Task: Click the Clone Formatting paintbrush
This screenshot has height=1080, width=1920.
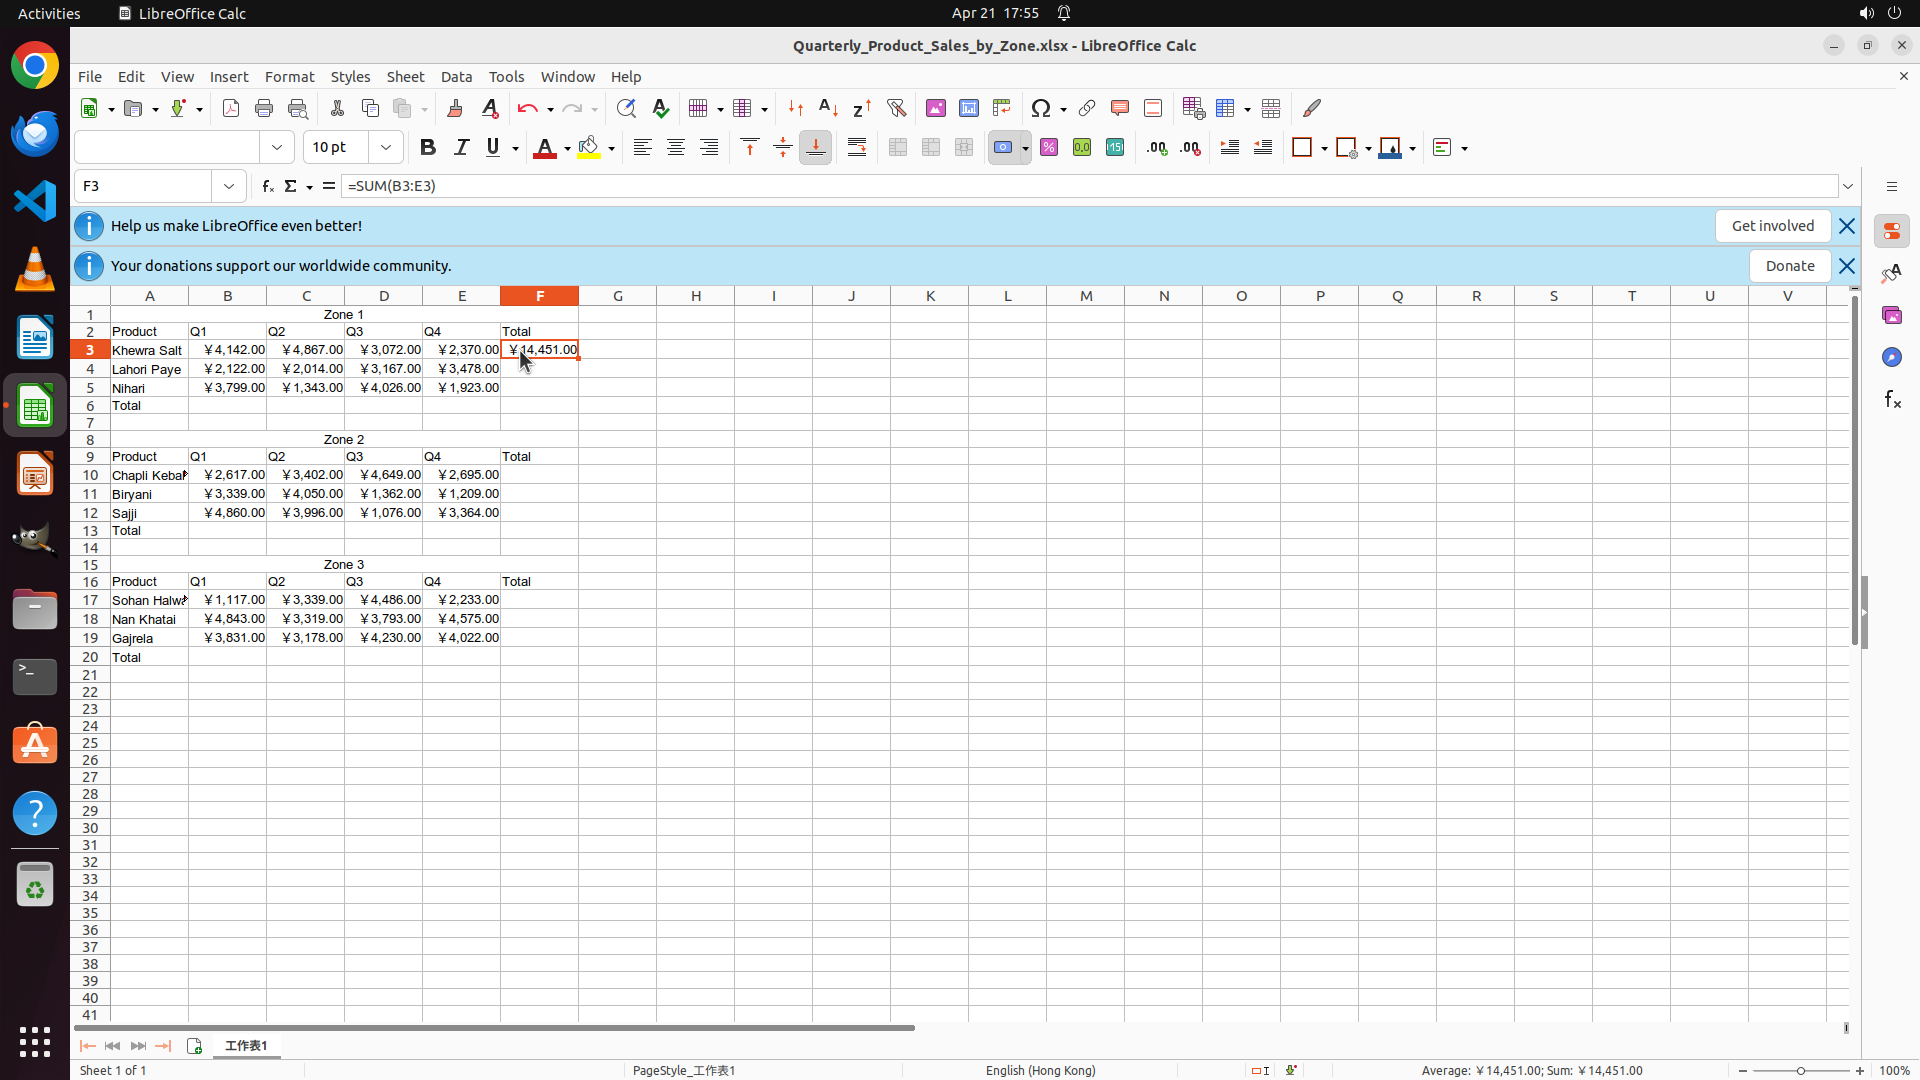Action: (455, 108)
